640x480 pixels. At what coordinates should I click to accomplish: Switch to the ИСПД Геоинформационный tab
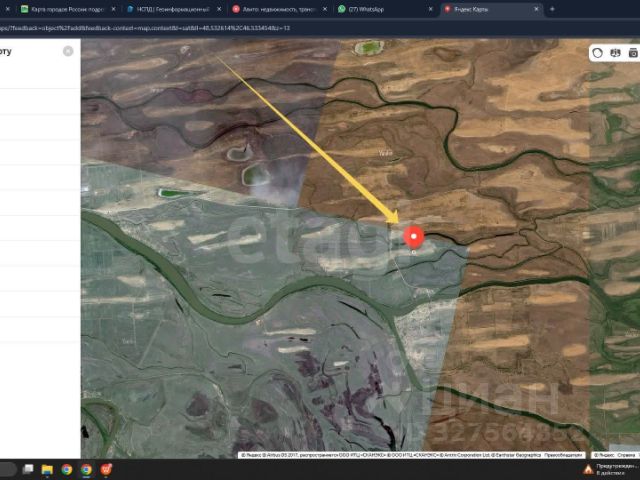pos(173,9)
